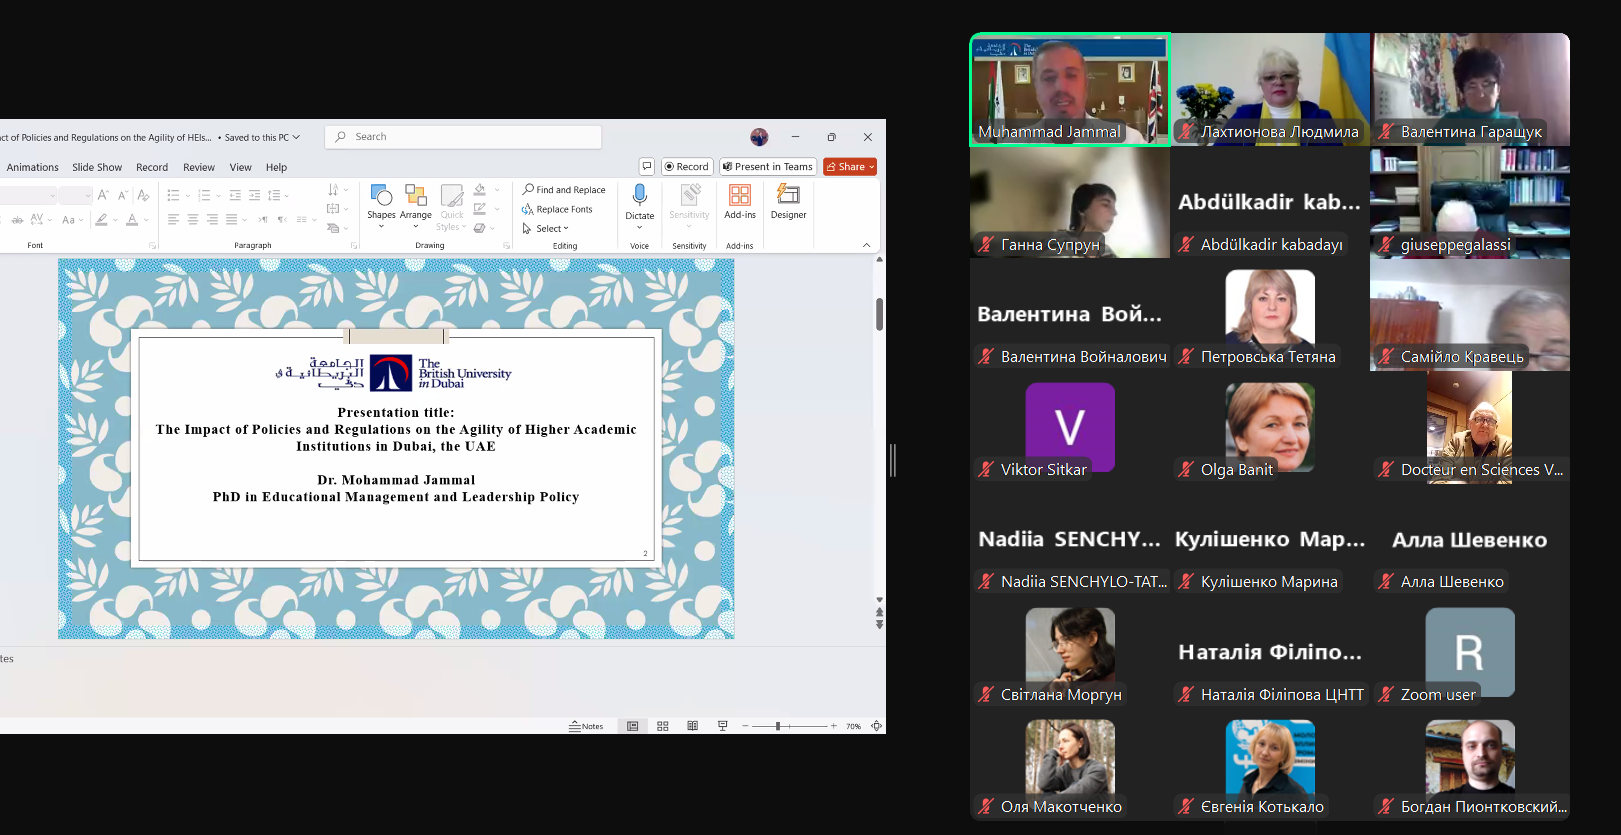The width and height of the screenshot is (1621, 835).
Task: Toggle center text alignment
Action: click(x=192, y=219)
